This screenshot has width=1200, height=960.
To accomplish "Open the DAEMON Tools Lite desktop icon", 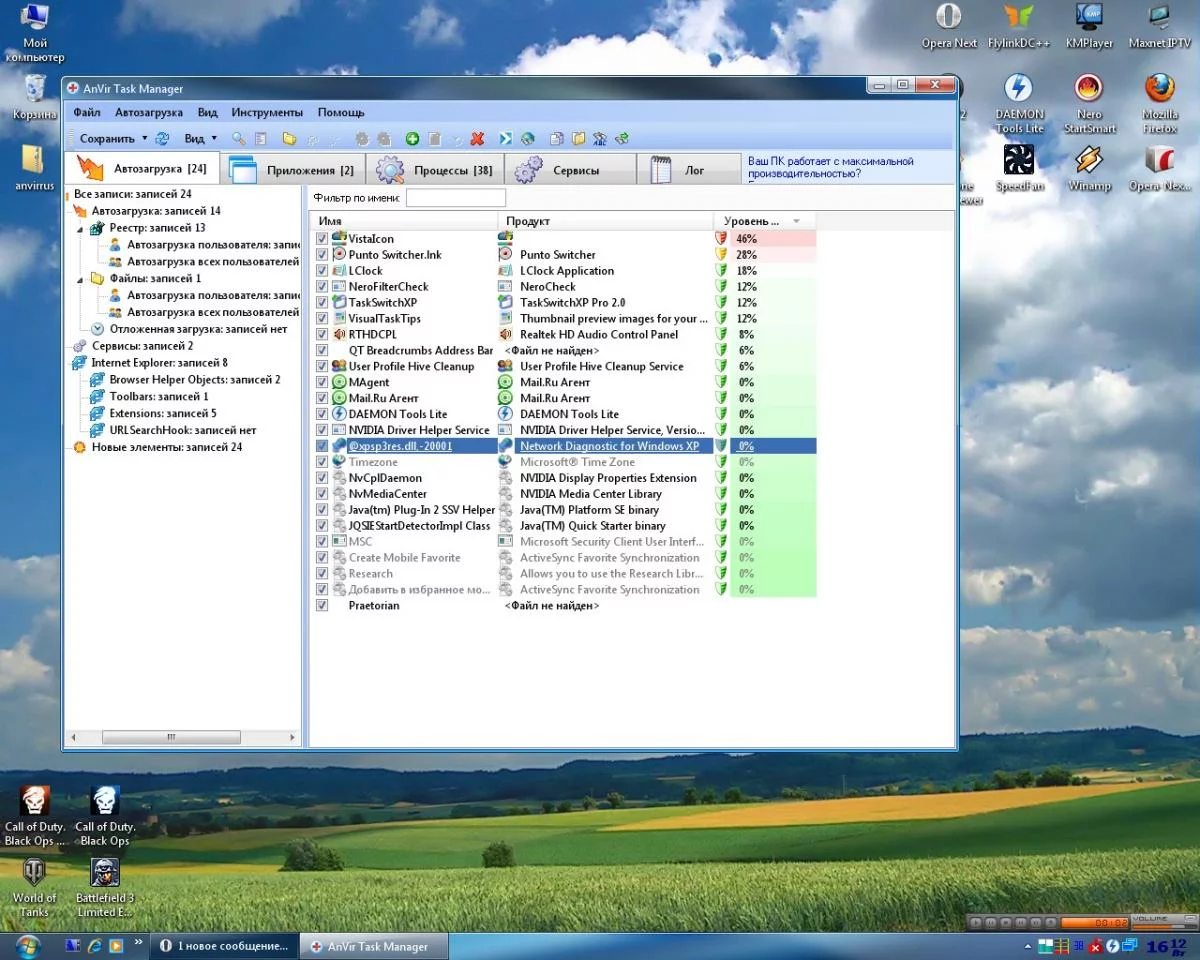I will (x=1019, y=103).
